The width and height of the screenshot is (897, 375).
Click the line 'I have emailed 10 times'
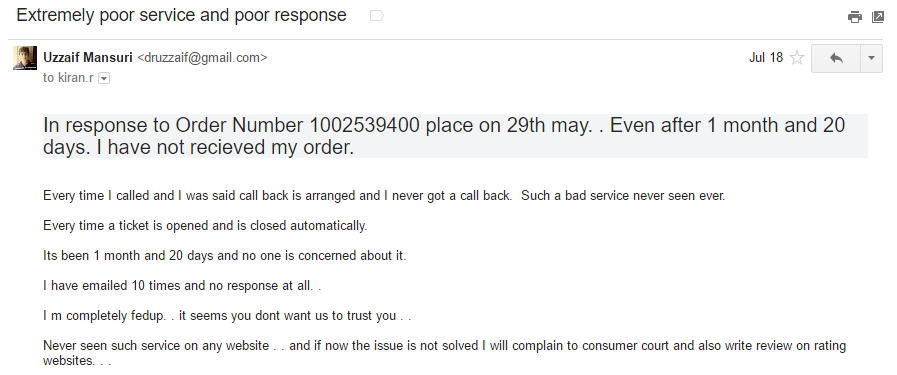tap(182, 285)
